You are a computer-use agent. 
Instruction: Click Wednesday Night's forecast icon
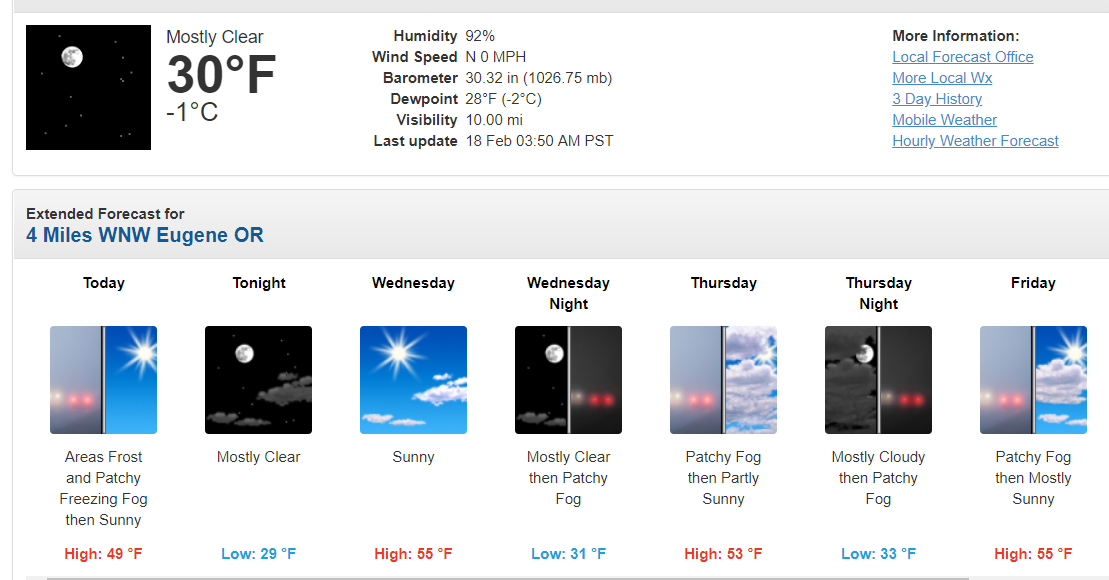[x=568, y=380]
